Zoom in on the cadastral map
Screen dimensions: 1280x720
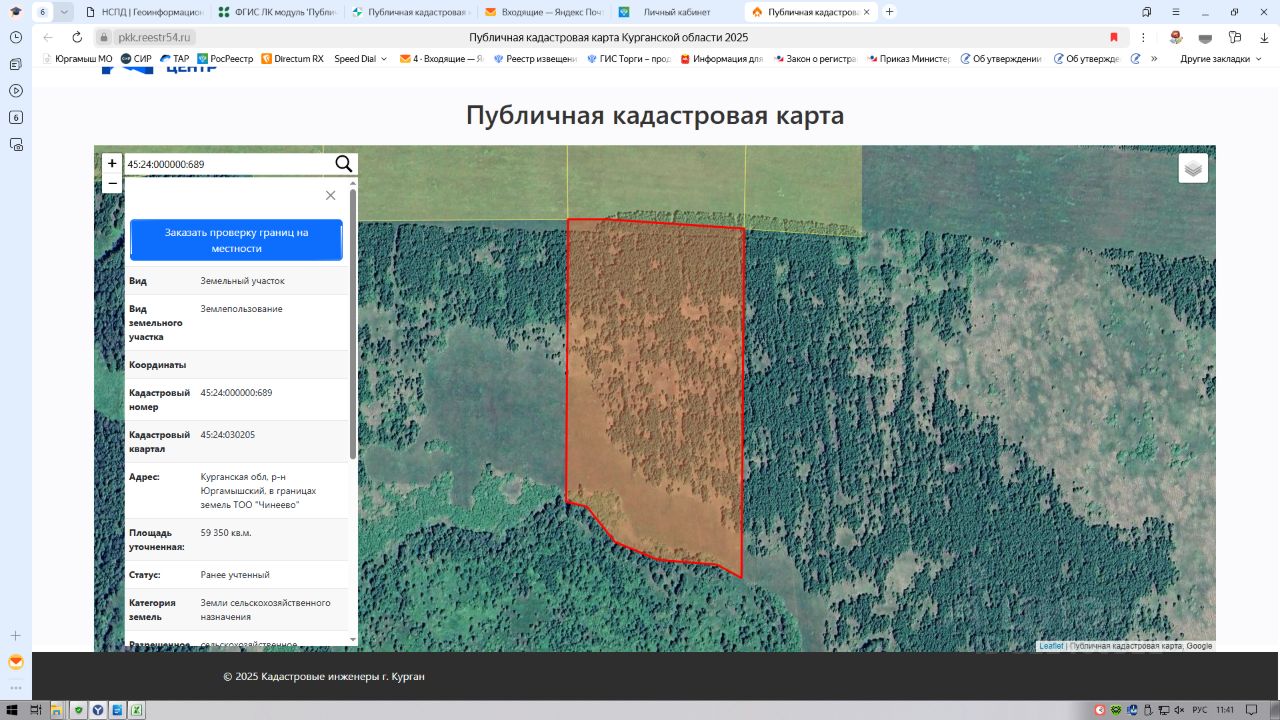[112, 163]
